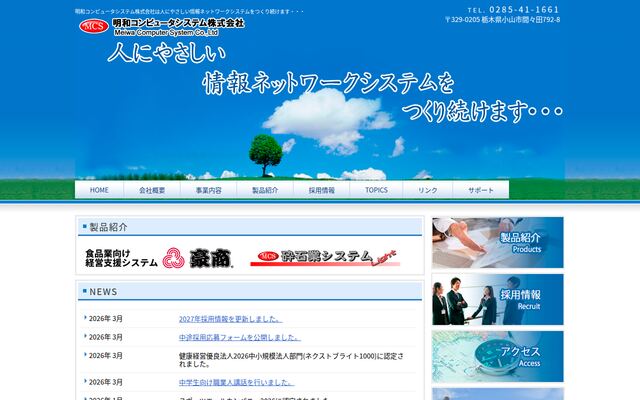Click the 採用情報 Recruit sidebar banner
Screen dimensions: 640x400
[498, 299]
